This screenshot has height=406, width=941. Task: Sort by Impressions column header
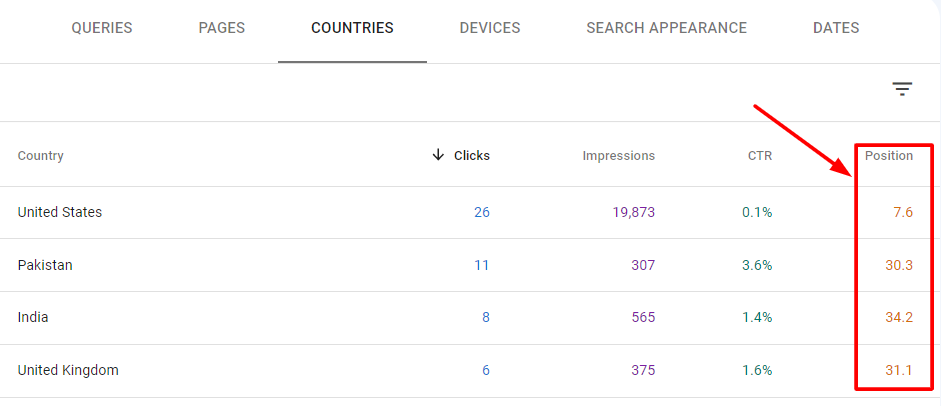tap(619, 156)
